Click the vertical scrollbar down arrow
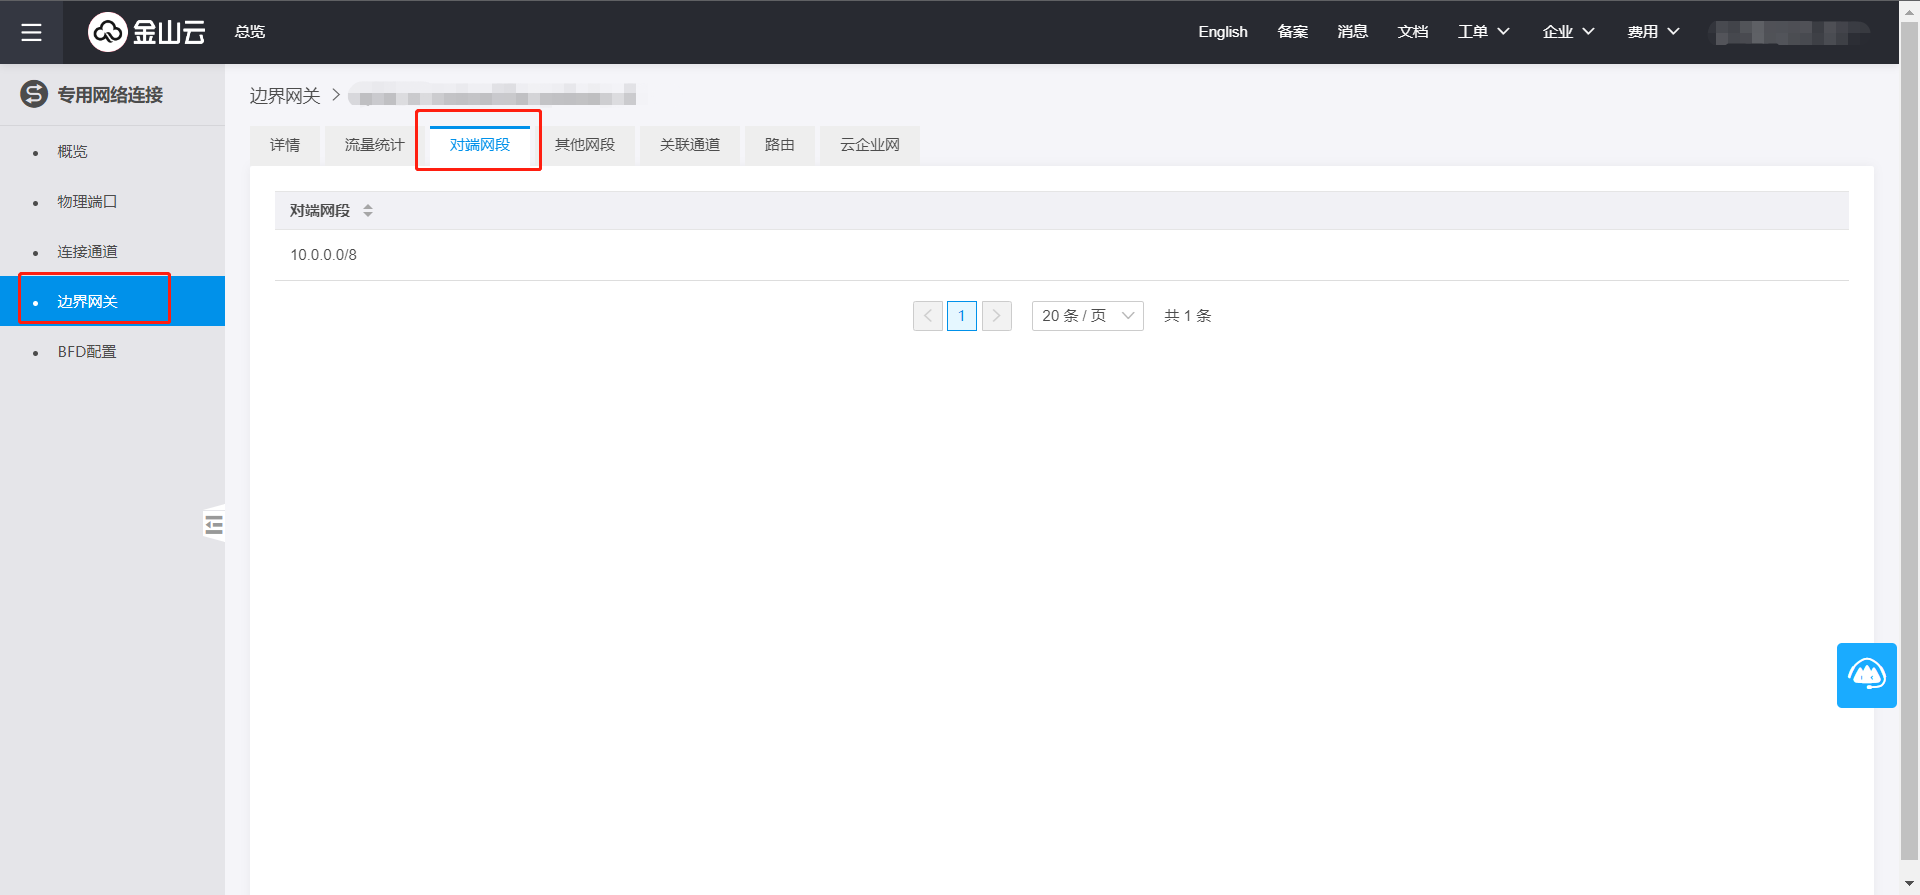Viewport: 1920px width, 895px height. (x=1909, y=883)
